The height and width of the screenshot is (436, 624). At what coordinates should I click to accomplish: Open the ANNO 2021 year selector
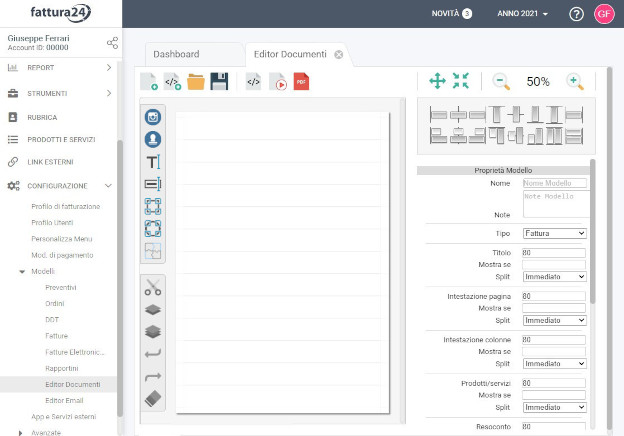pos(523,14)
